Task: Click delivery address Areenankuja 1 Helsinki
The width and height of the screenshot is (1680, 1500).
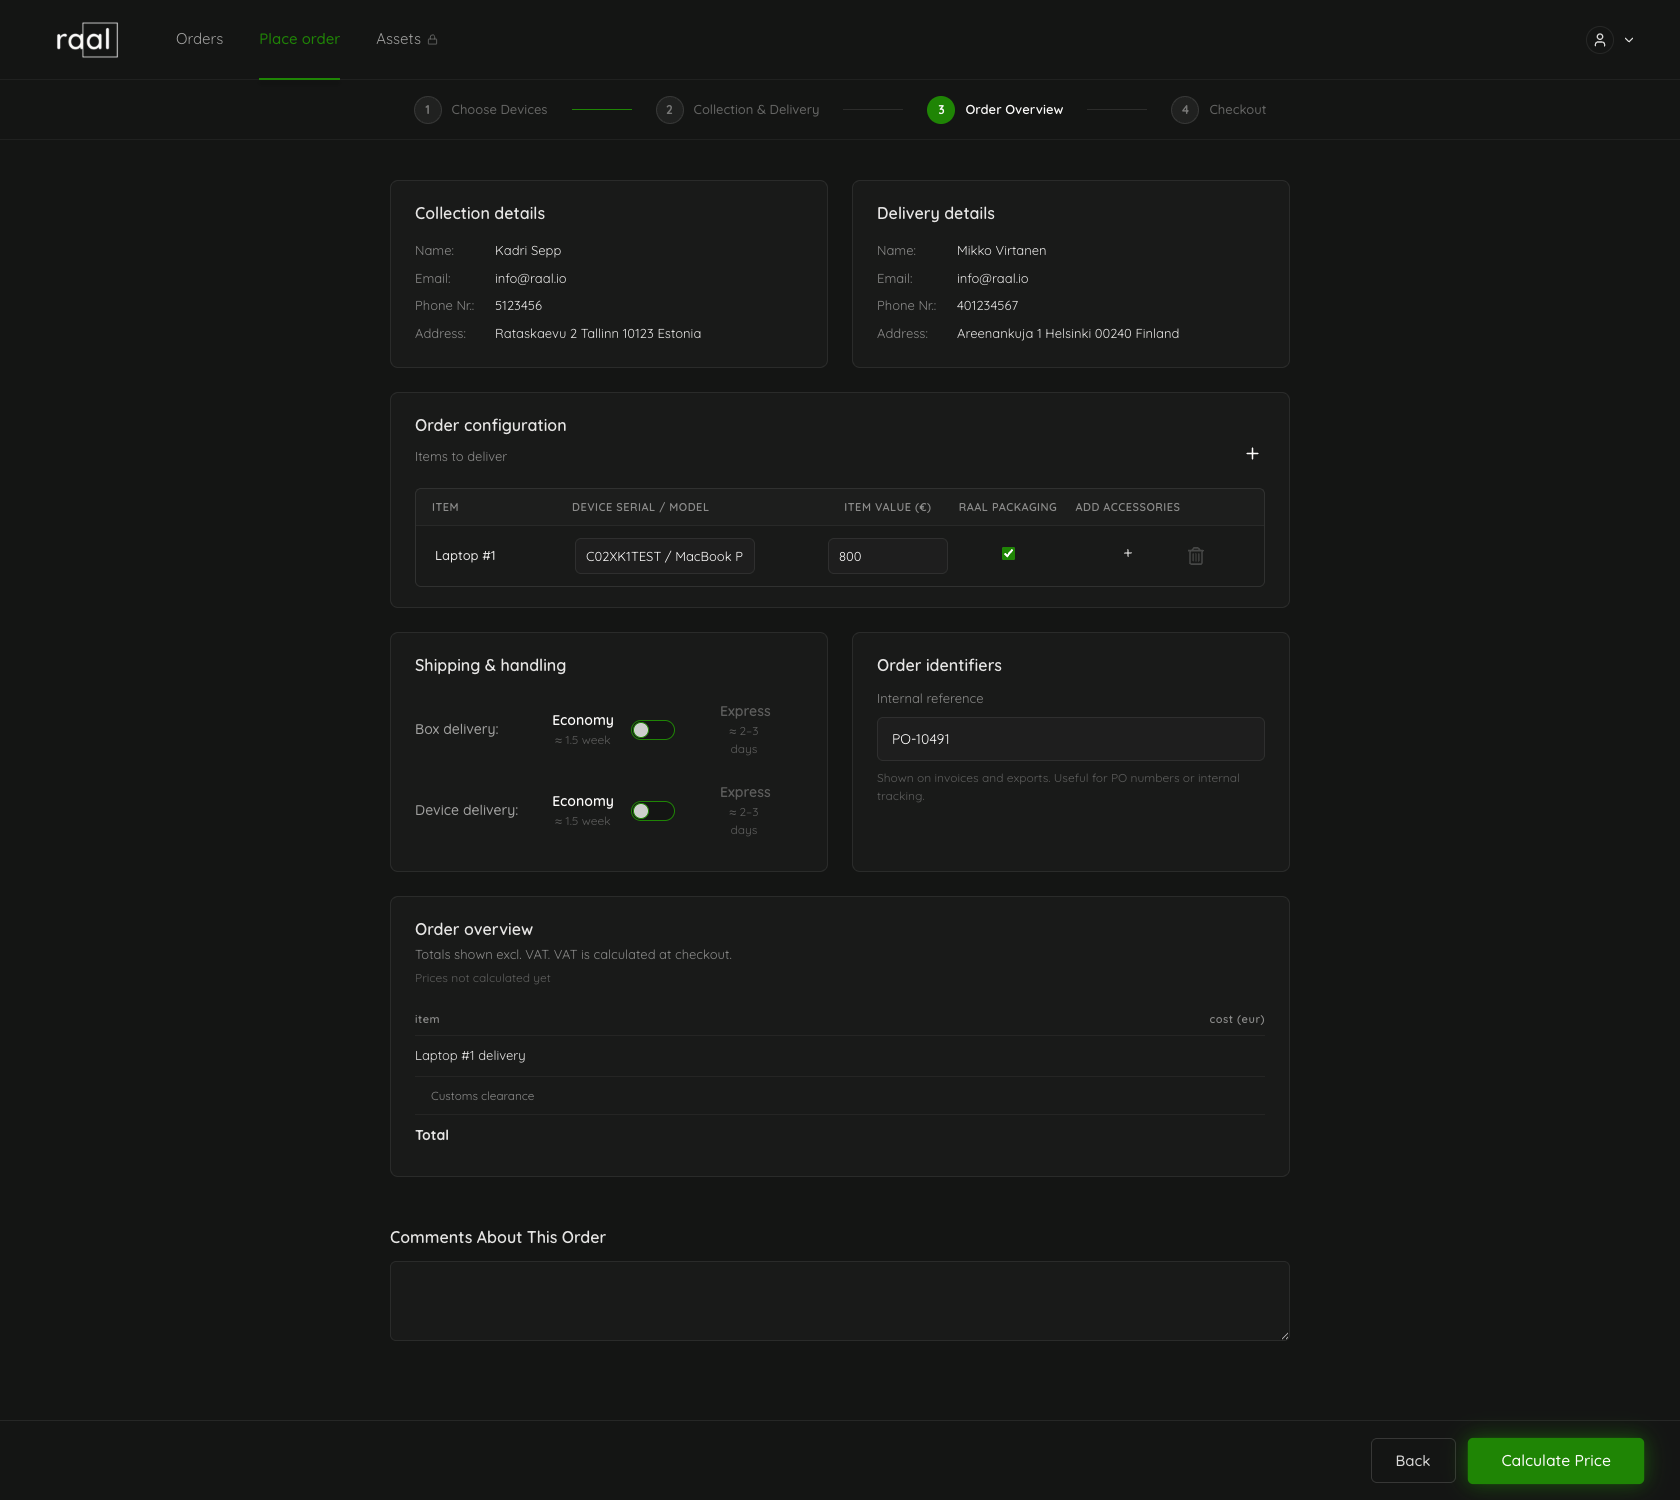Action: 1068,334
